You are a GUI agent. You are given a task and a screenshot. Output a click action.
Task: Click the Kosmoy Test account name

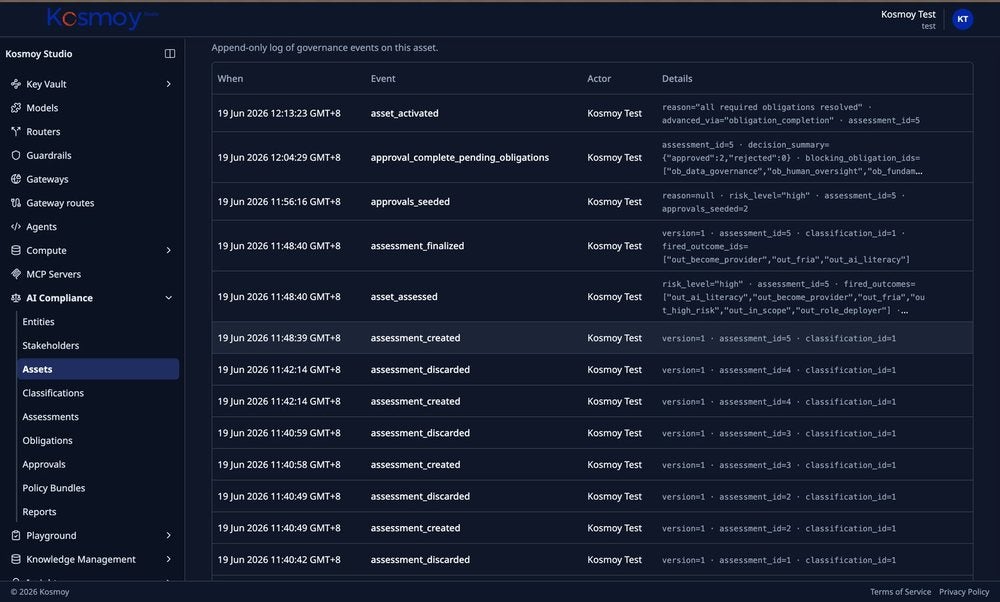point(908,14)
